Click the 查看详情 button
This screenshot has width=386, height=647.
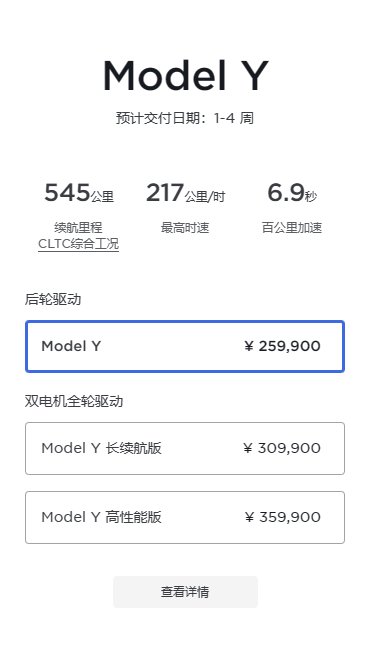click(185, 592)
